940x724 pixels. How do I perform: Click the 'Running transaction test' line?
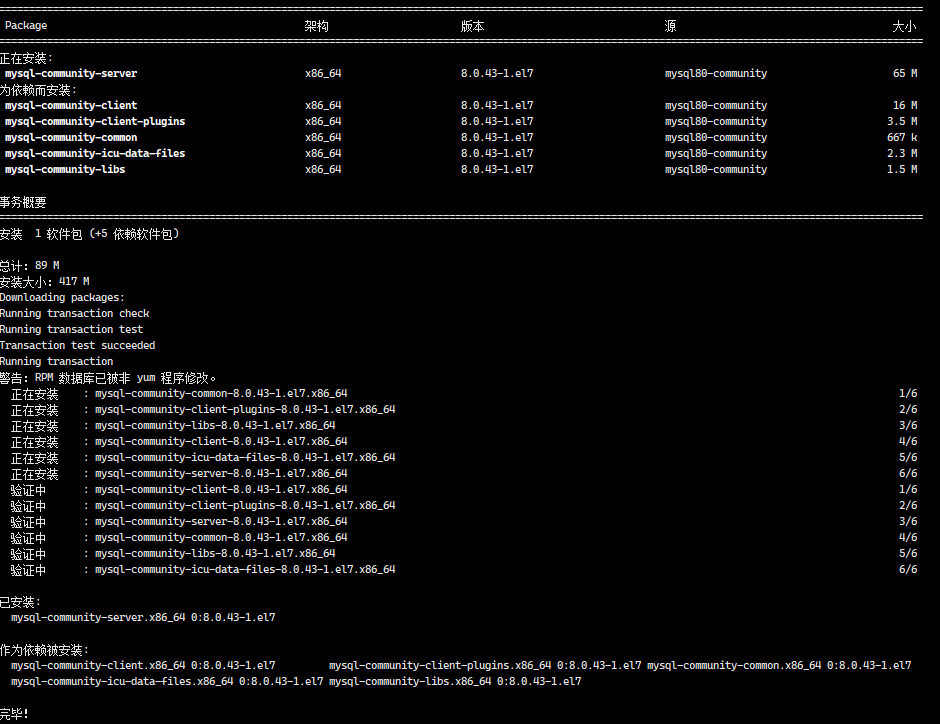tap(71, 329)
